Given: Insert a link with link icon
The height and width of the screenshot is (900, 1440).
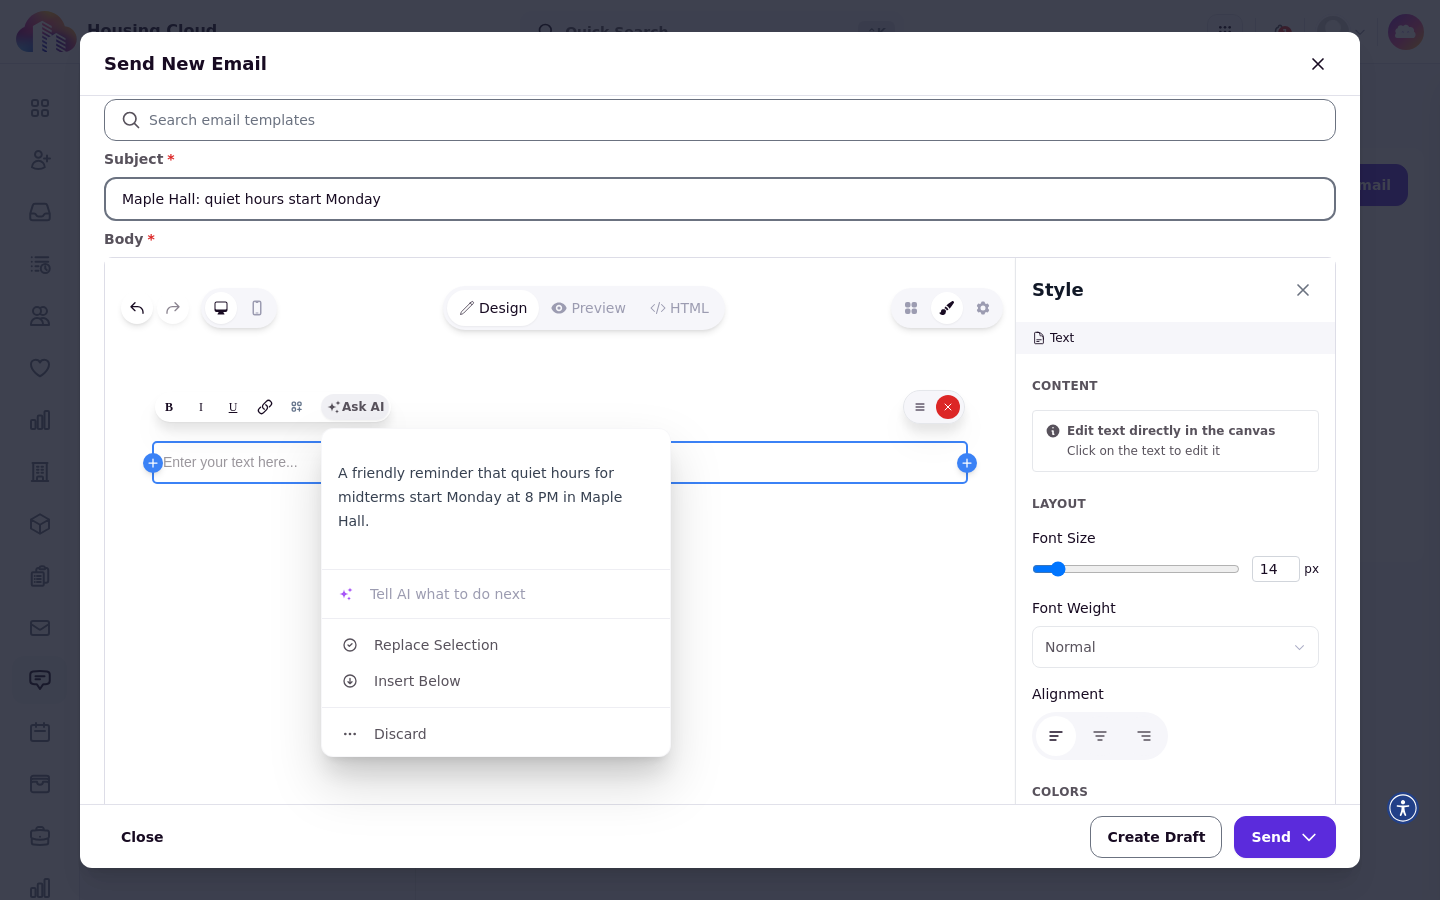Looking at the screenshot, I should [265, 407].
